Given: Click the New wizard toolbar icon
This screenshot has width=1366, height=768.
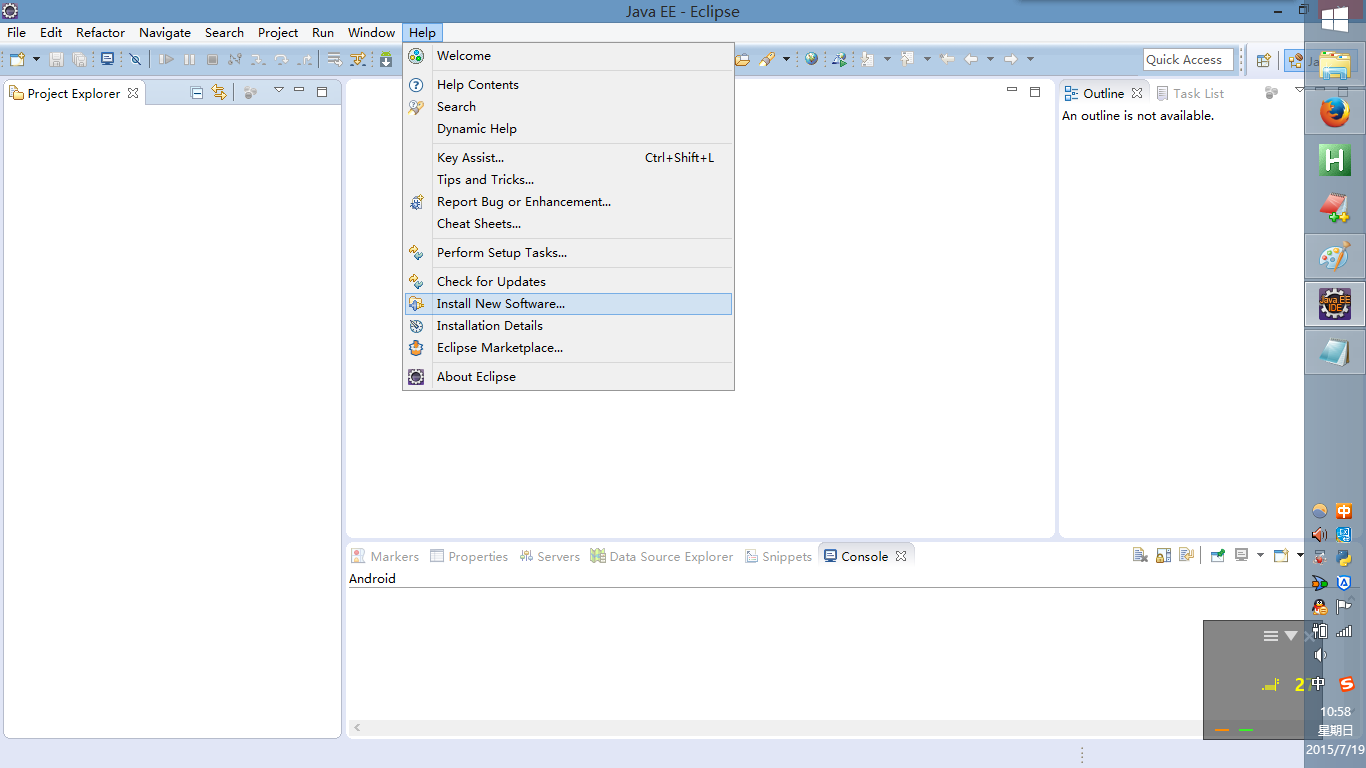Looking at the screenshot, I should [x=17, y=60].
